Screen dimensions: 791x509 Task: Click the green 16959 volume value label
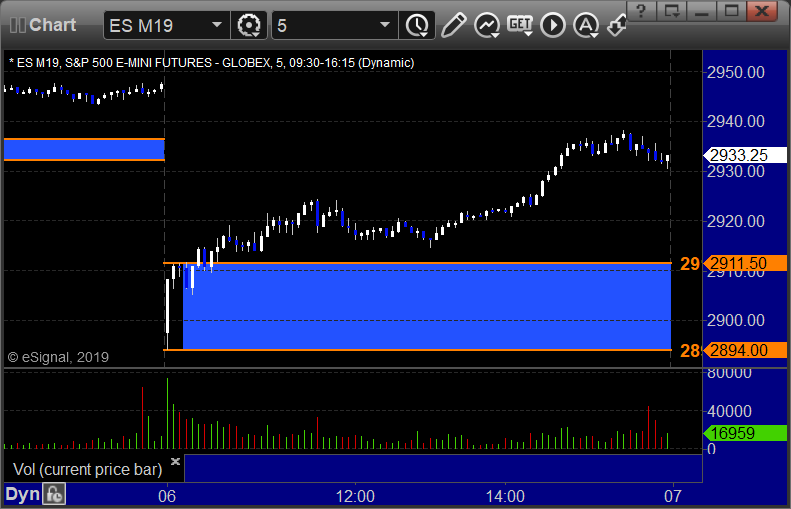click(745, 433)
